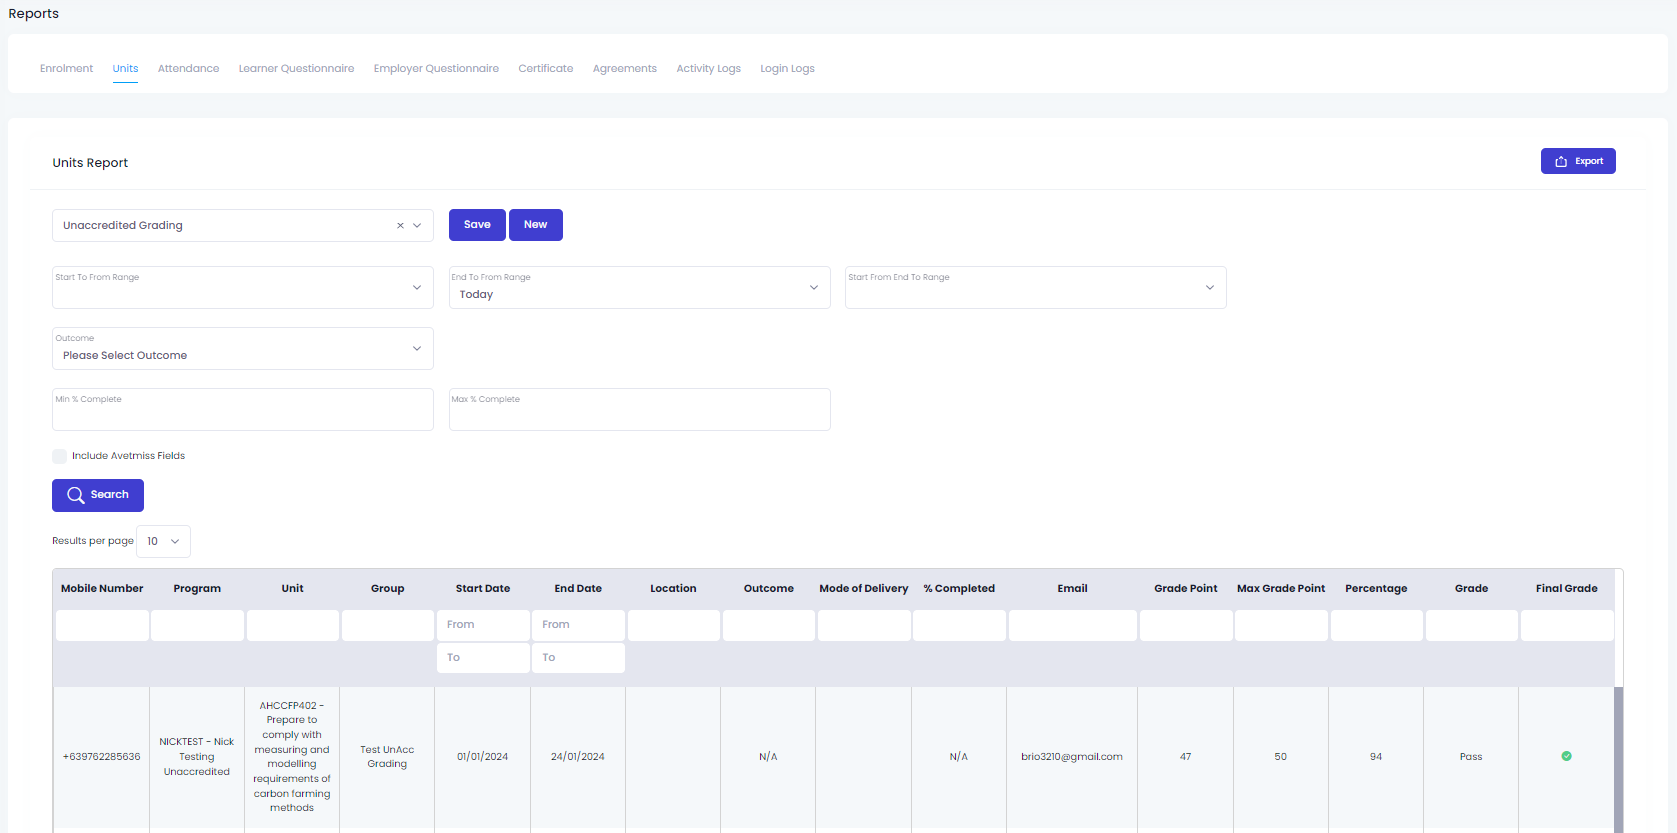Image resolution: width=1677 pixels, height=833 pixels.
Task: Click the percentage value 94
Action: [x=1376, y=757]
